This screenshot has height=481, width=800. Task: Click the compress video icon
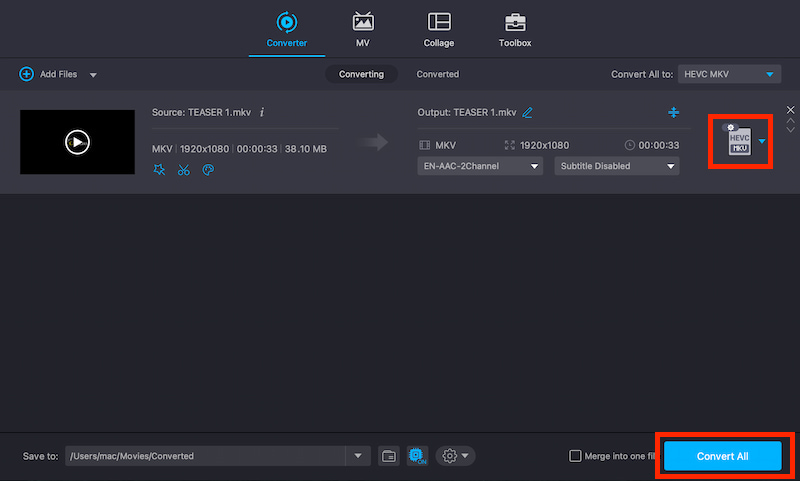pyautogui.click(x=673, y=112)
